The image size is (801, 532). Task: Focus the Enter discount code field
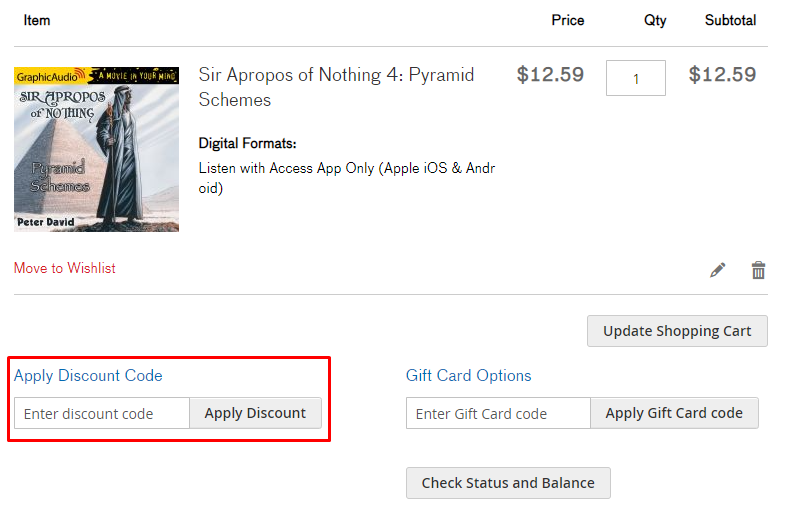point(102,413)
